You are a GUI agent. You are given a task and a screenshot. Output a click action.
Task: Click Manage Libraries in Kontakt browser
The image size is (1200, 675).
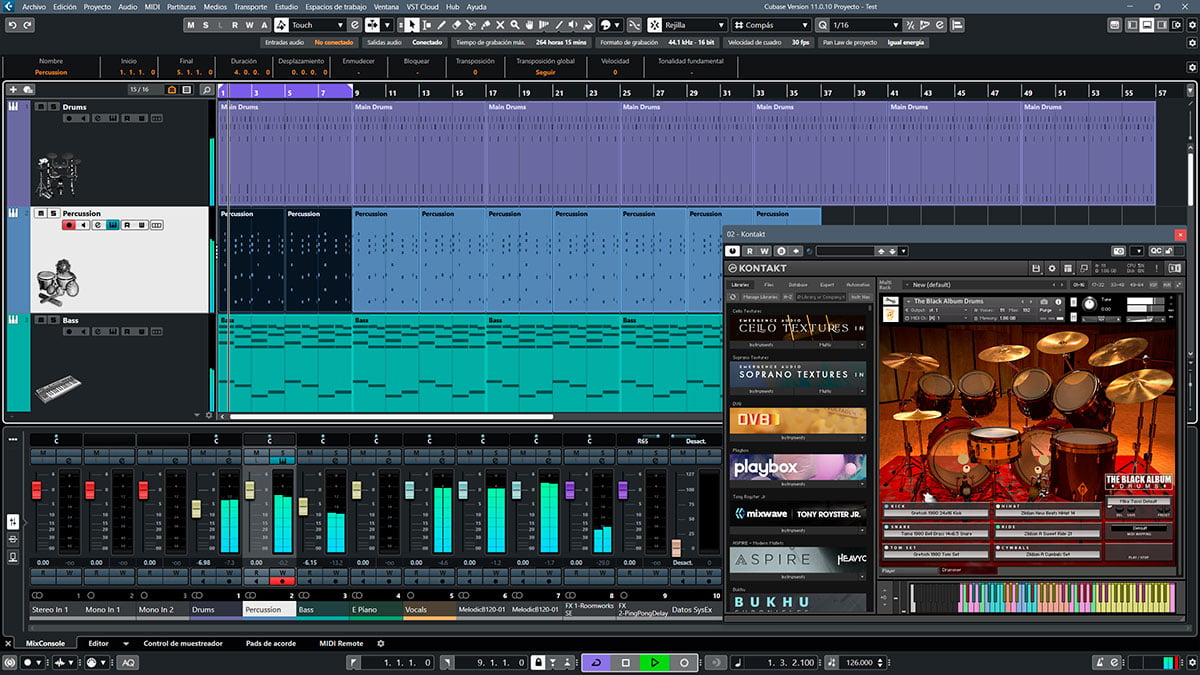pyautogui.click(x=761, y=297)
